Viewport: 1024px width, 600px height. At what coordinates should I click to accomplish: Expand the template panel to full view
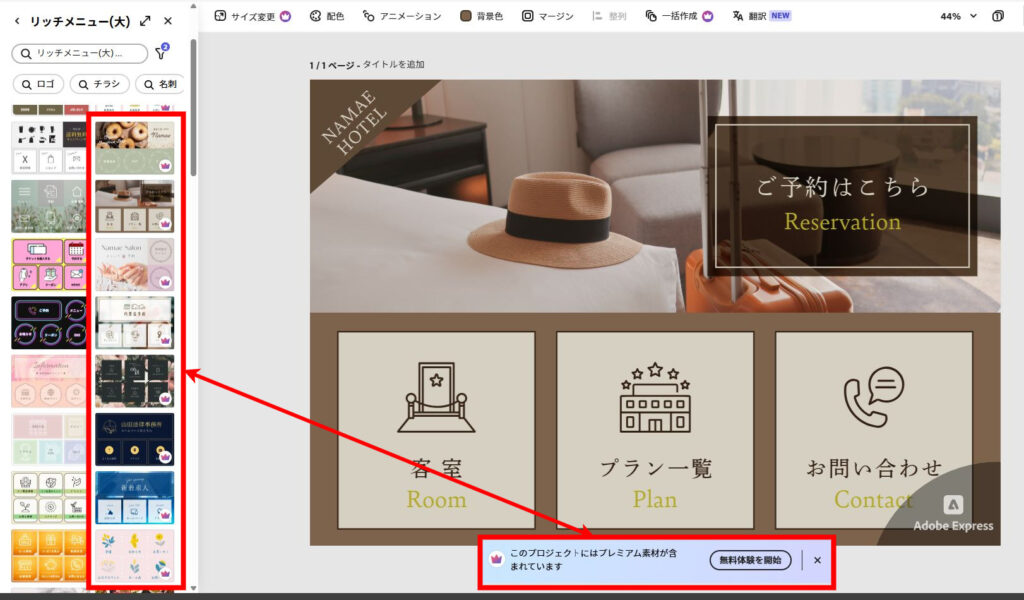coord(146,21)
